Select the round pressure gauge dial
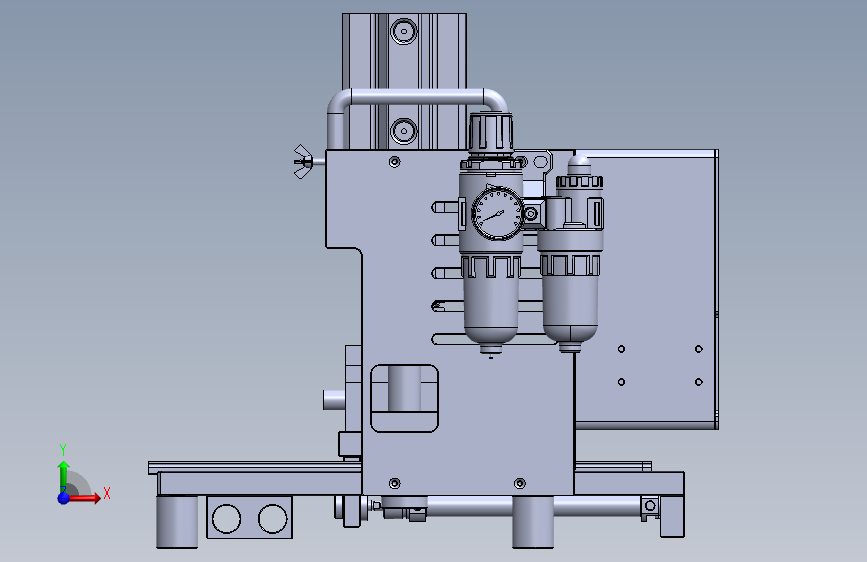The width and height of the screenshot is (867, 562). [497, 214]
